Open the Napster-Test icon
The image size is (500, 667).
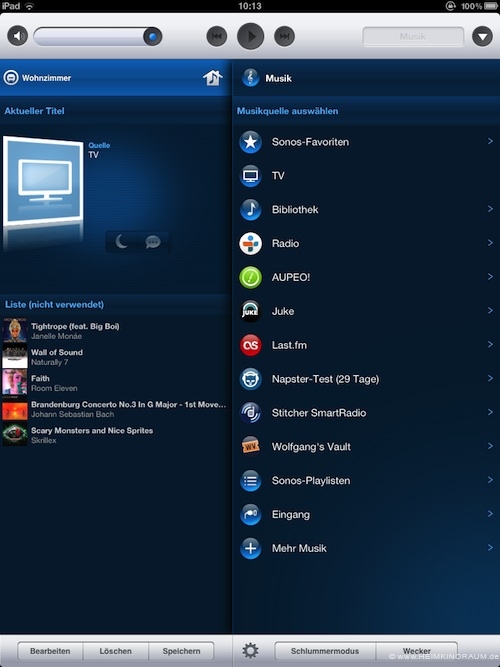tap(250, 379)
